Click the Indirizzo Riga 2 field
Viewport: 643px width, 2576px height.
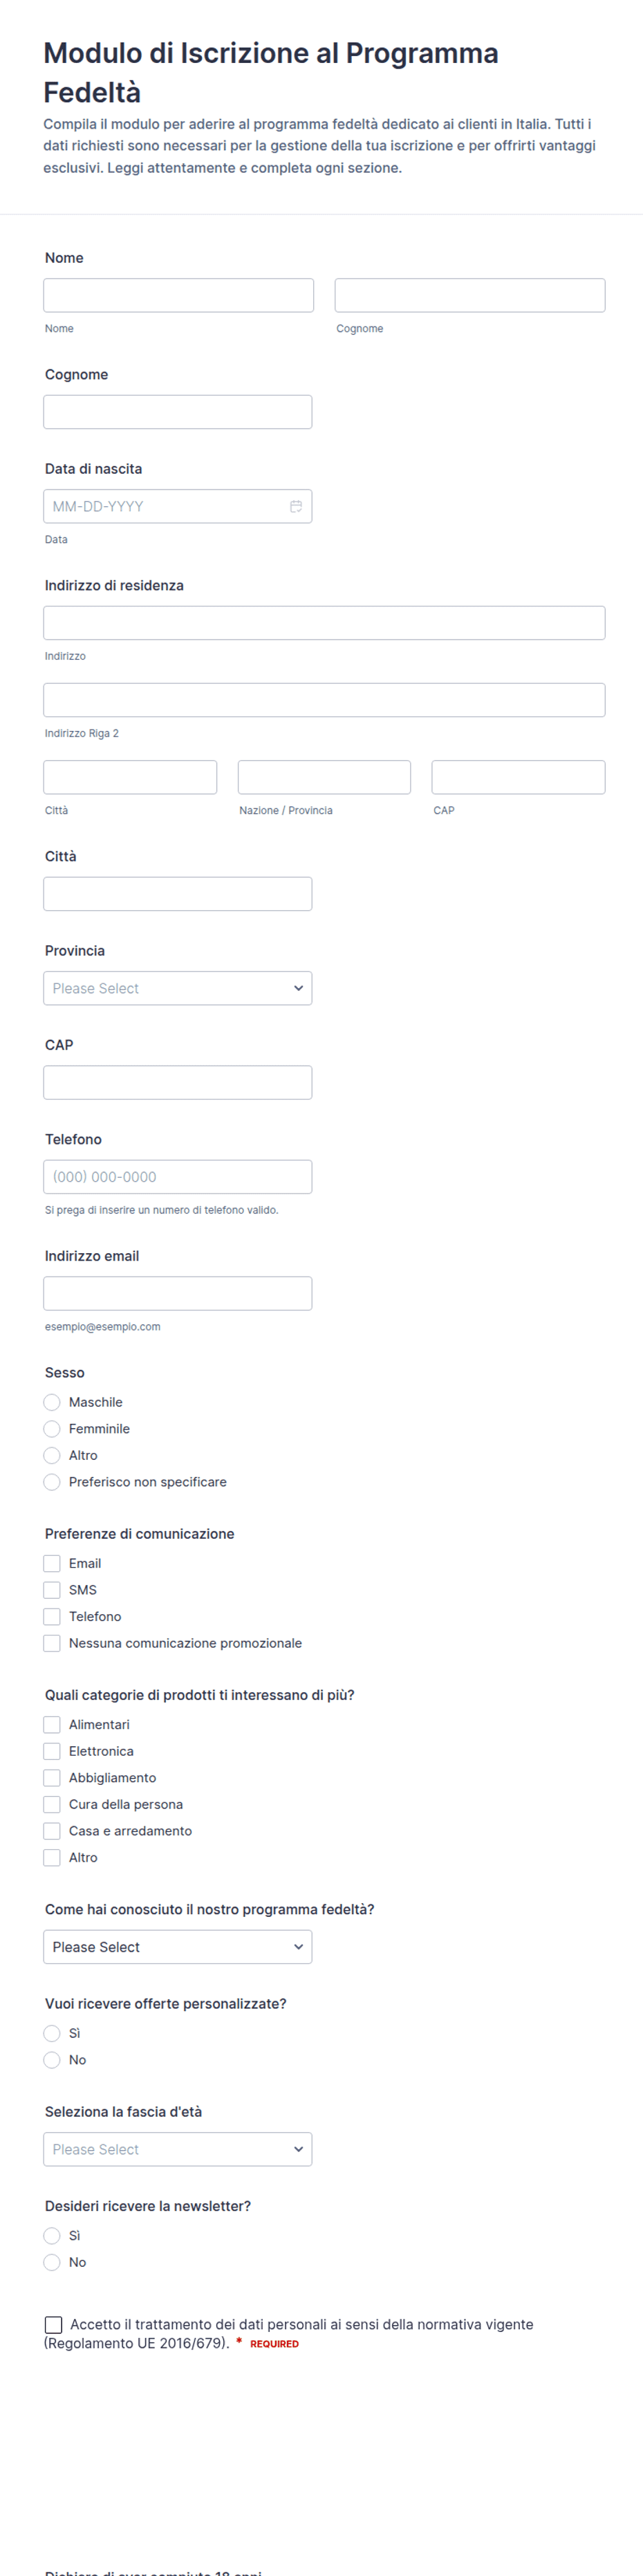(x=324, y=699)
